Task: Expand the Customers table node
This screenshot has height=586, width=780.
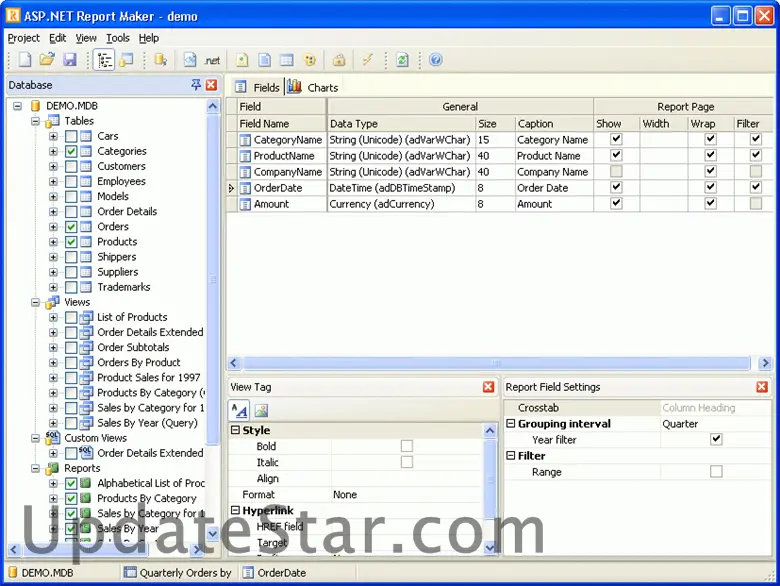Action: pos(53,166)
